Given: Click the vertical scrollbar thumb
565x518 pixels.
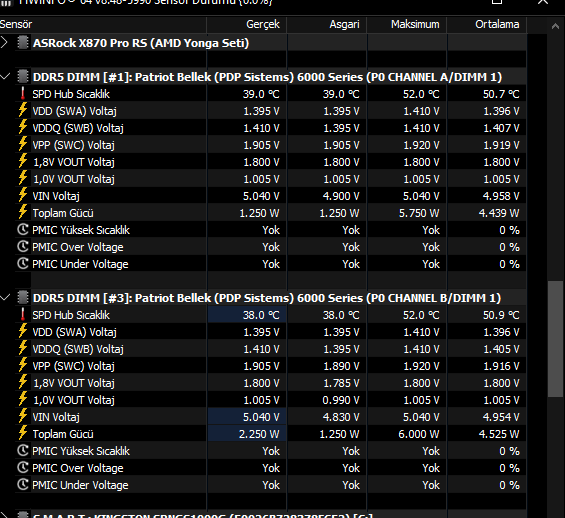Looking at the screenshot, I should tap(555, 339).
